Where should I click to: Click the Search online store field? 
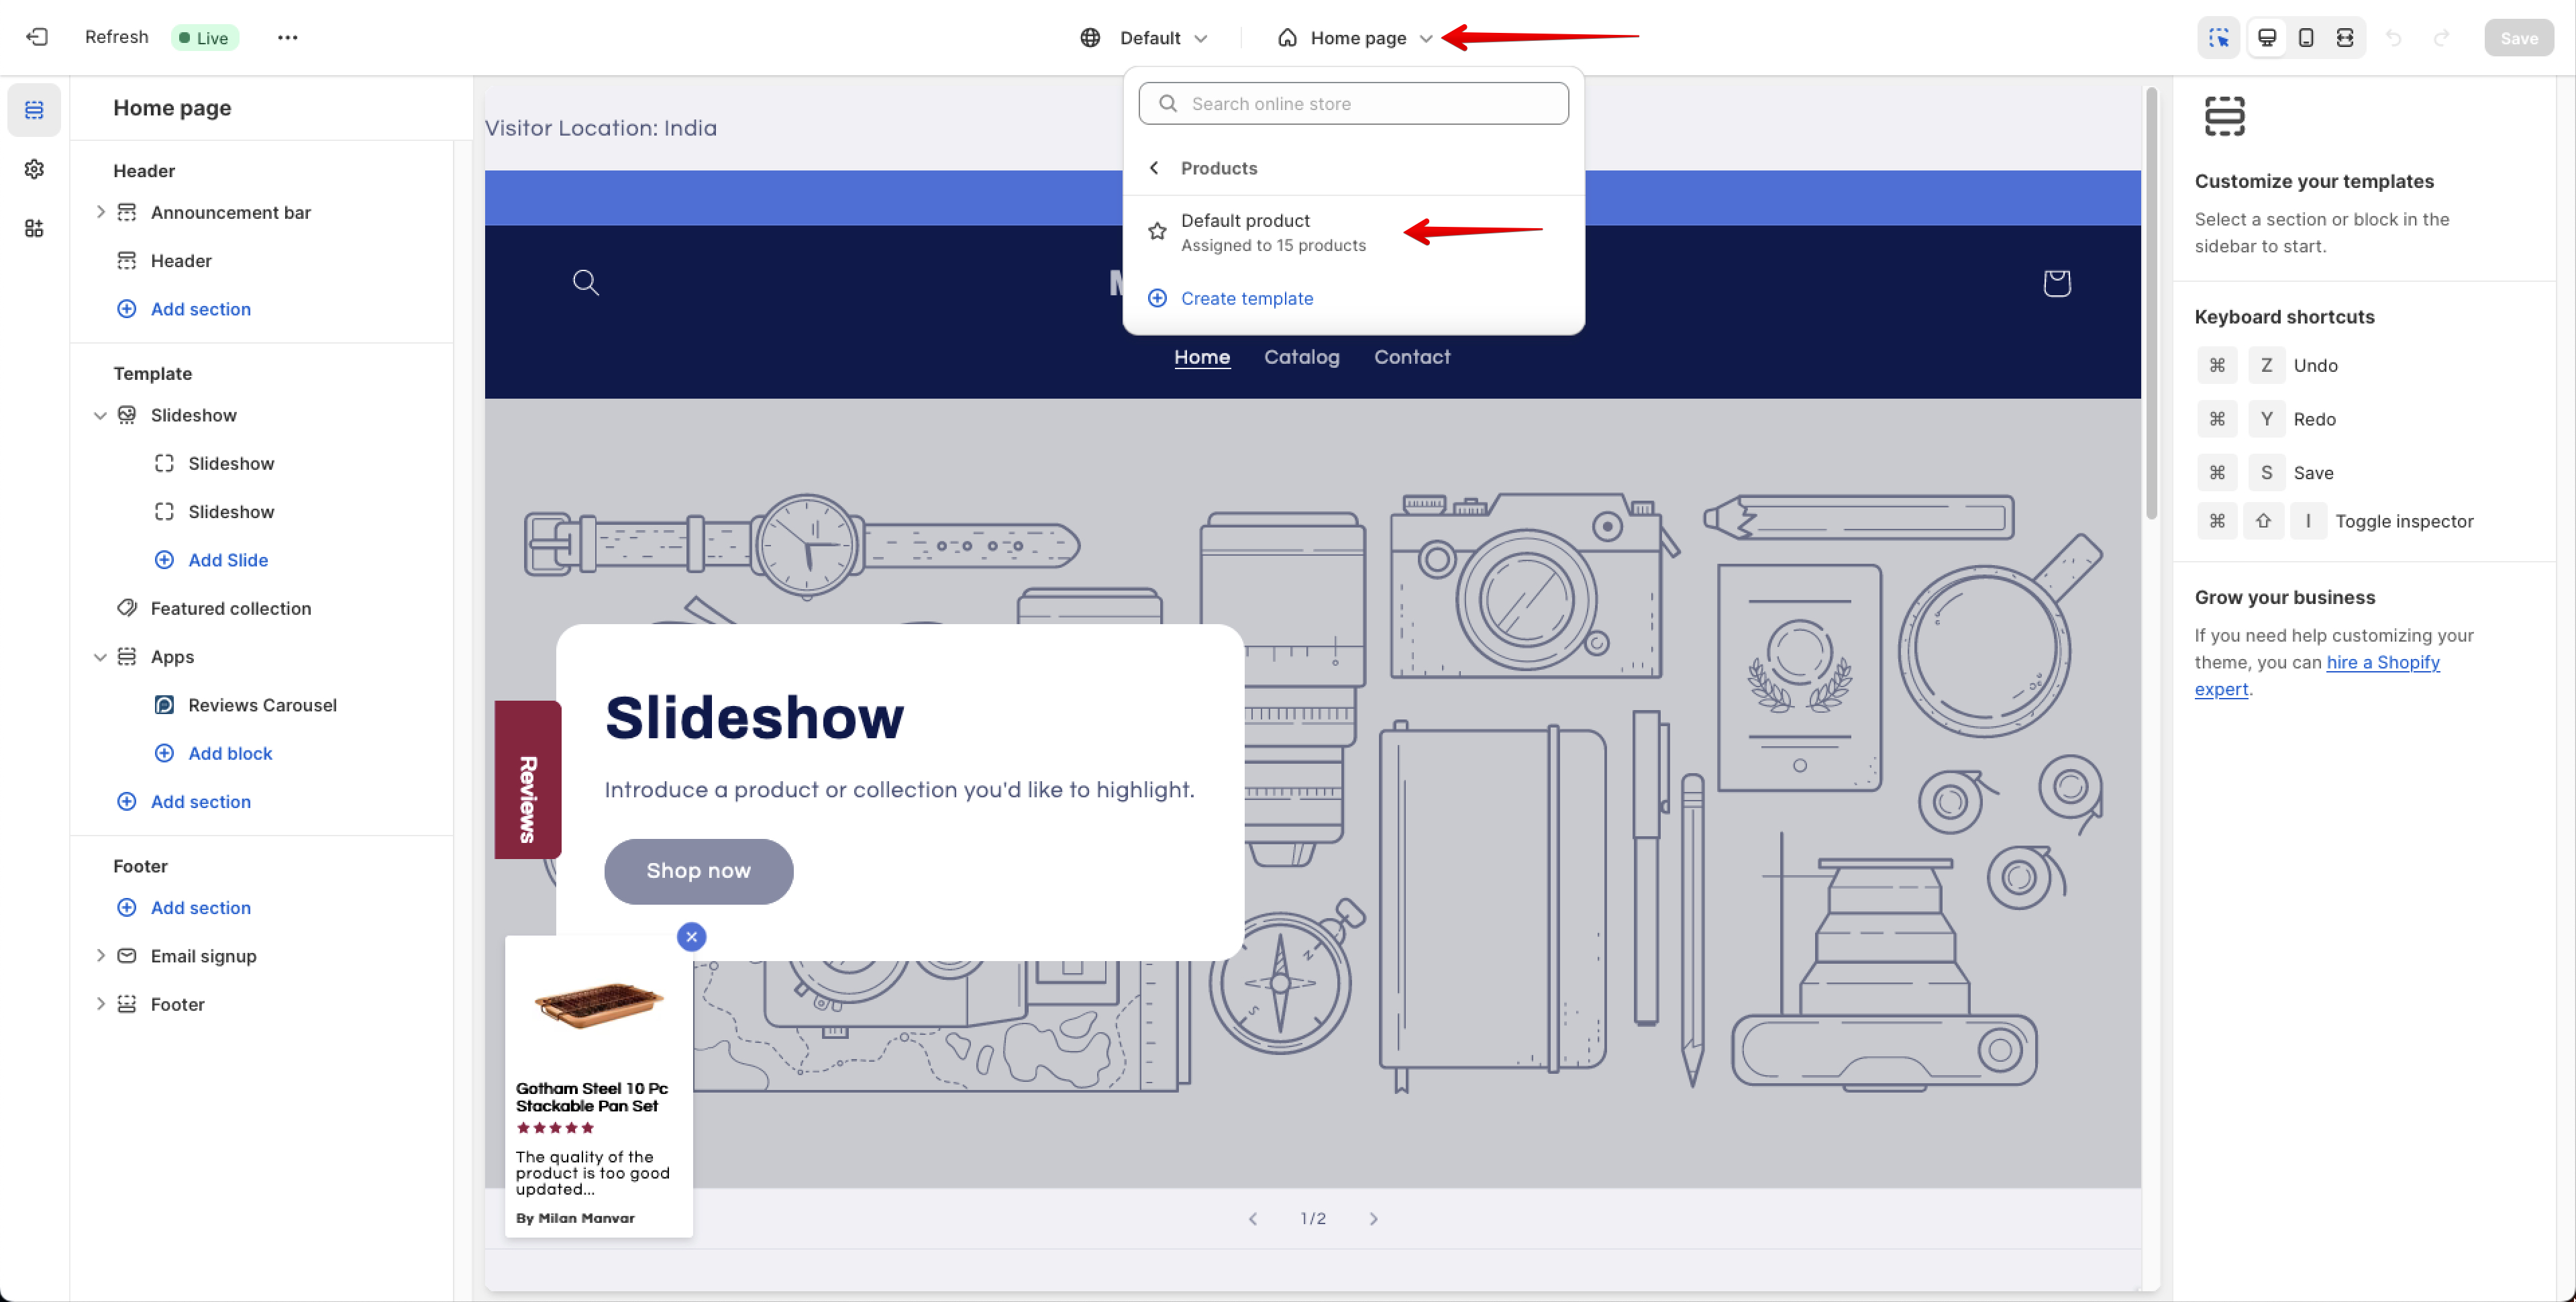pyautogui.click(x=1353, y=104)
